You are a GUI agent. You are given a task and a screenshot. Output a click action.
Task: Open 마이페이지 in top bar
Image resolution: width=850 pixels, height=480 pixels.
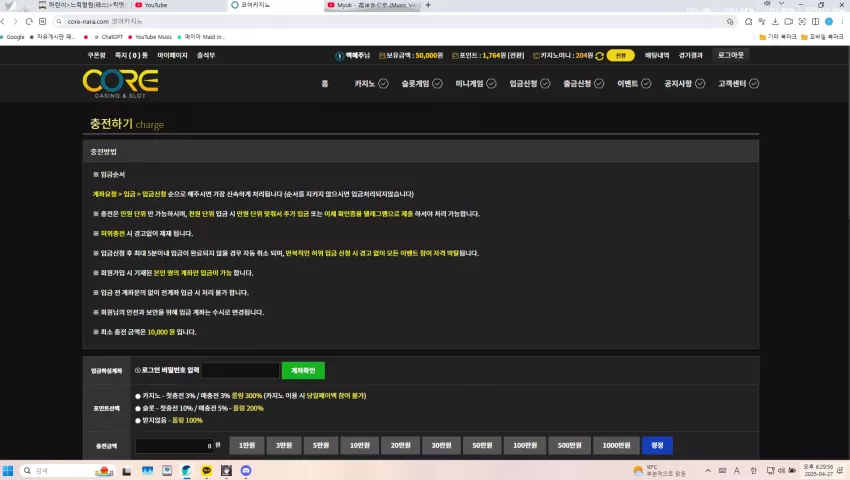point(172,55)
